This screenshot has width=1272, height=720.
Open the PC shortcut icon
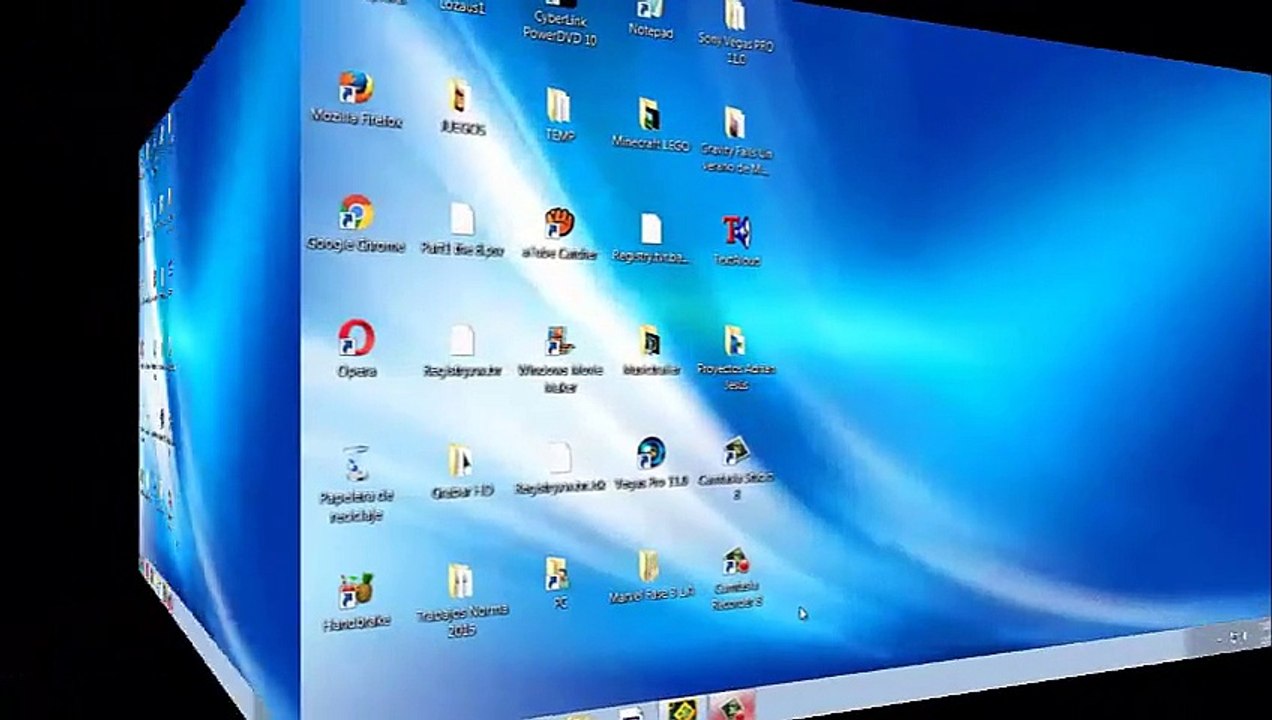click(558, 574)
